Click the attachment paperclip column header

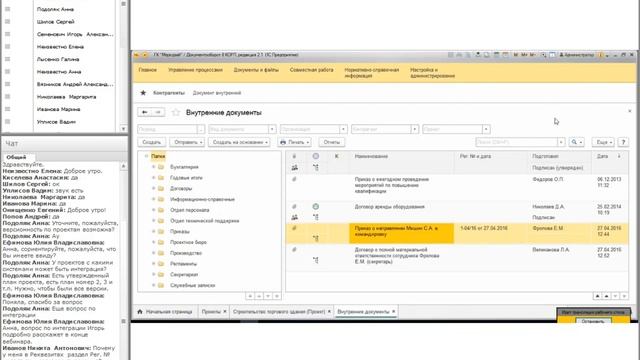point(294,156)
